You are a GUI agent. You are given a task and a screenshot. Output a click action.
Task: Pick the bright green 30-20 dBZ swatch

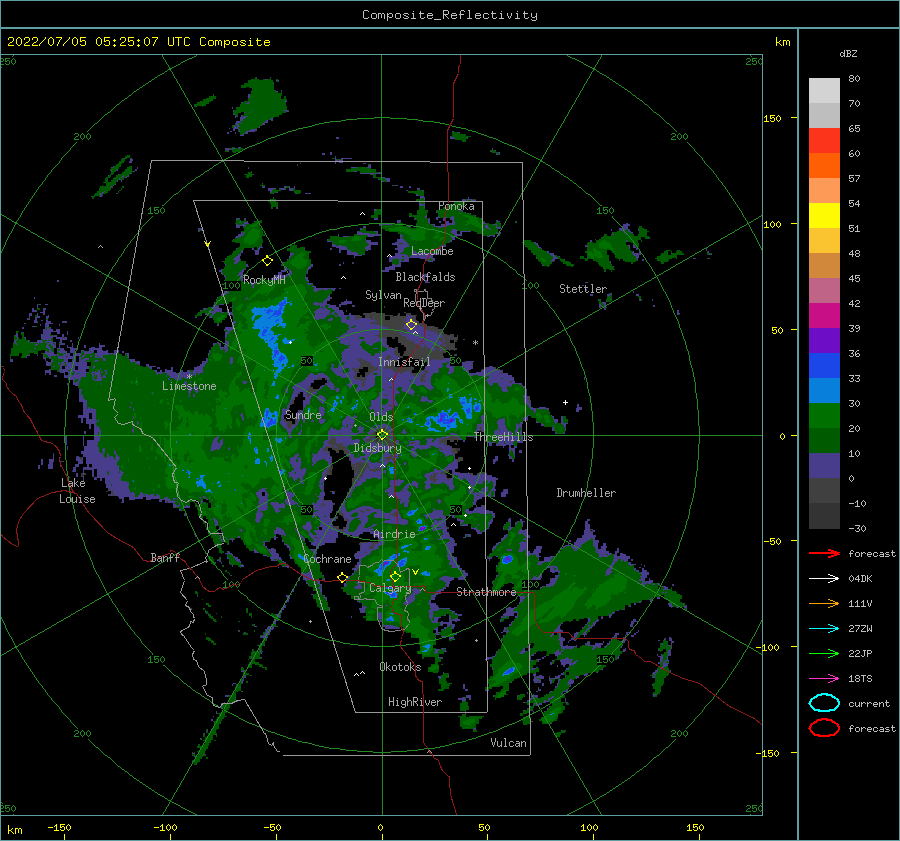pos(824,416)
